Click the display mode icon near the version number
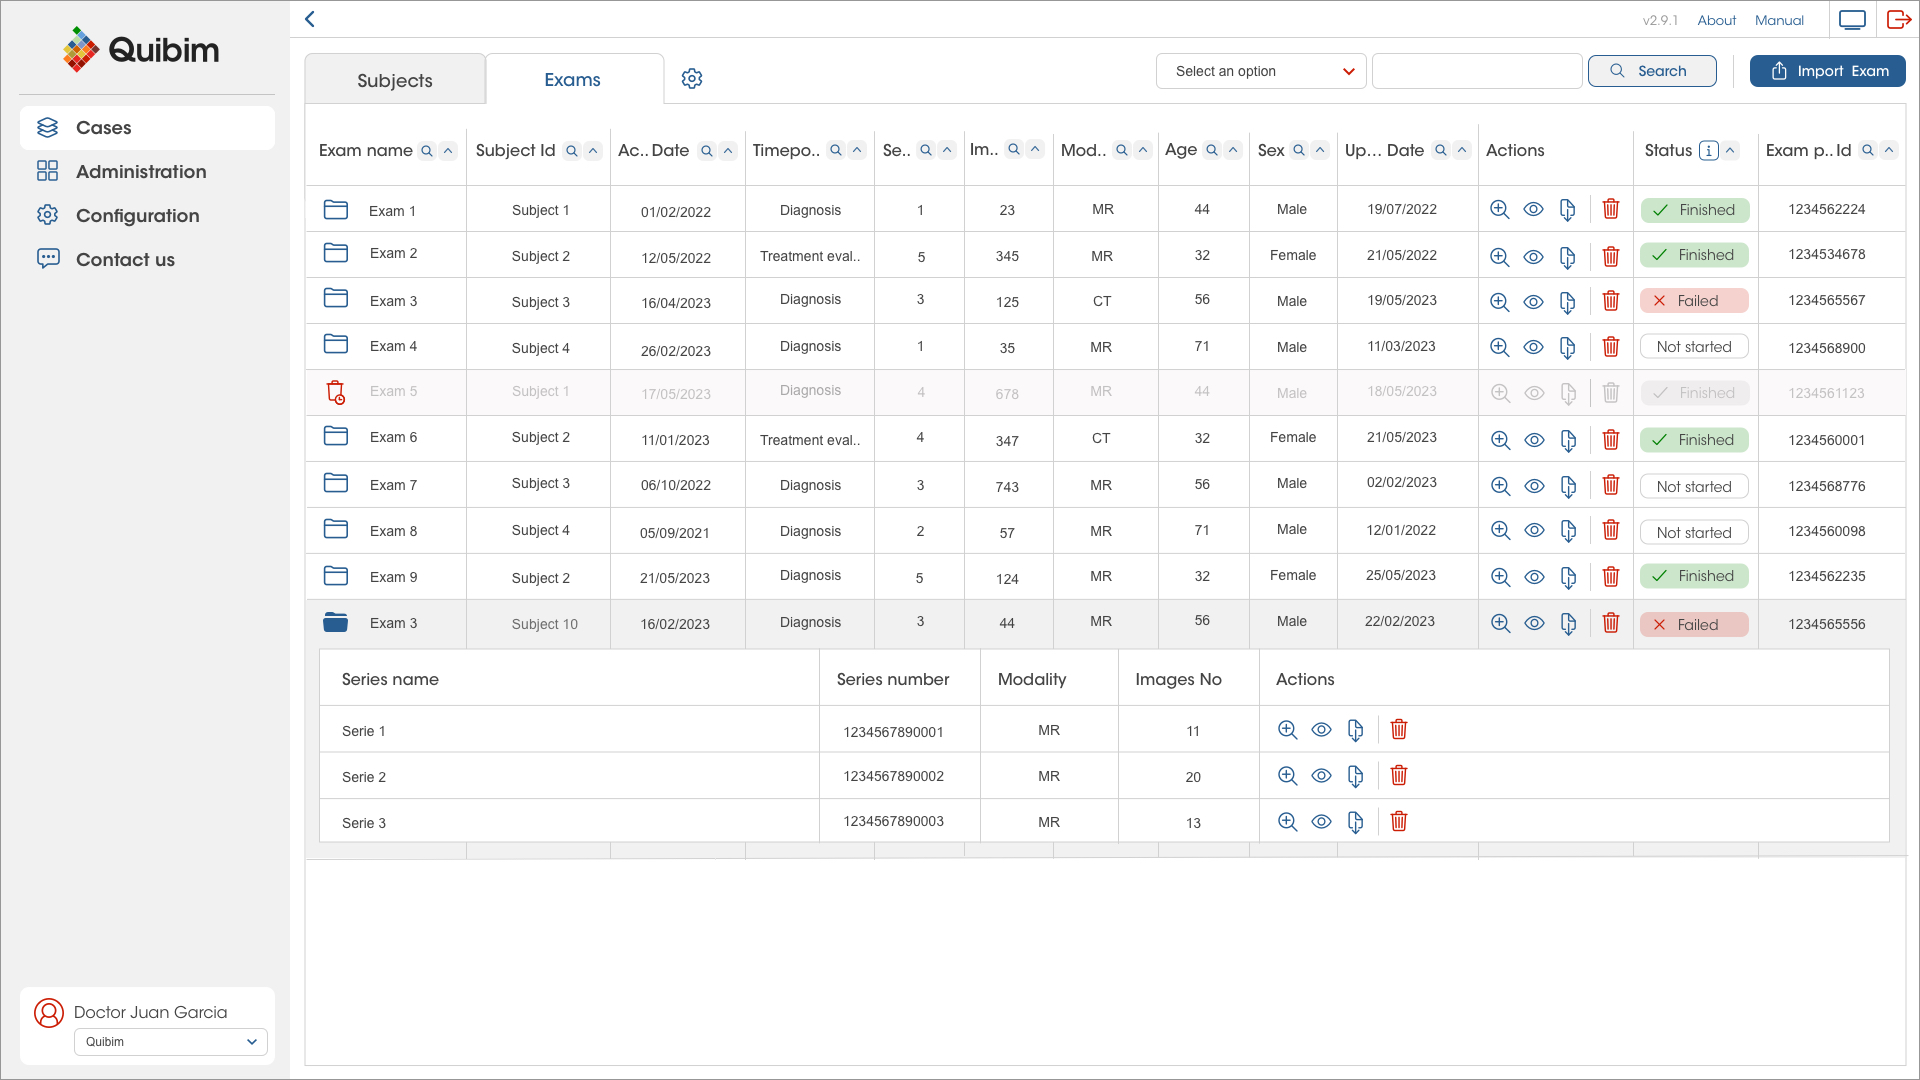Viewport: 1920px width, 1080px height. [x=1852, y=19]
